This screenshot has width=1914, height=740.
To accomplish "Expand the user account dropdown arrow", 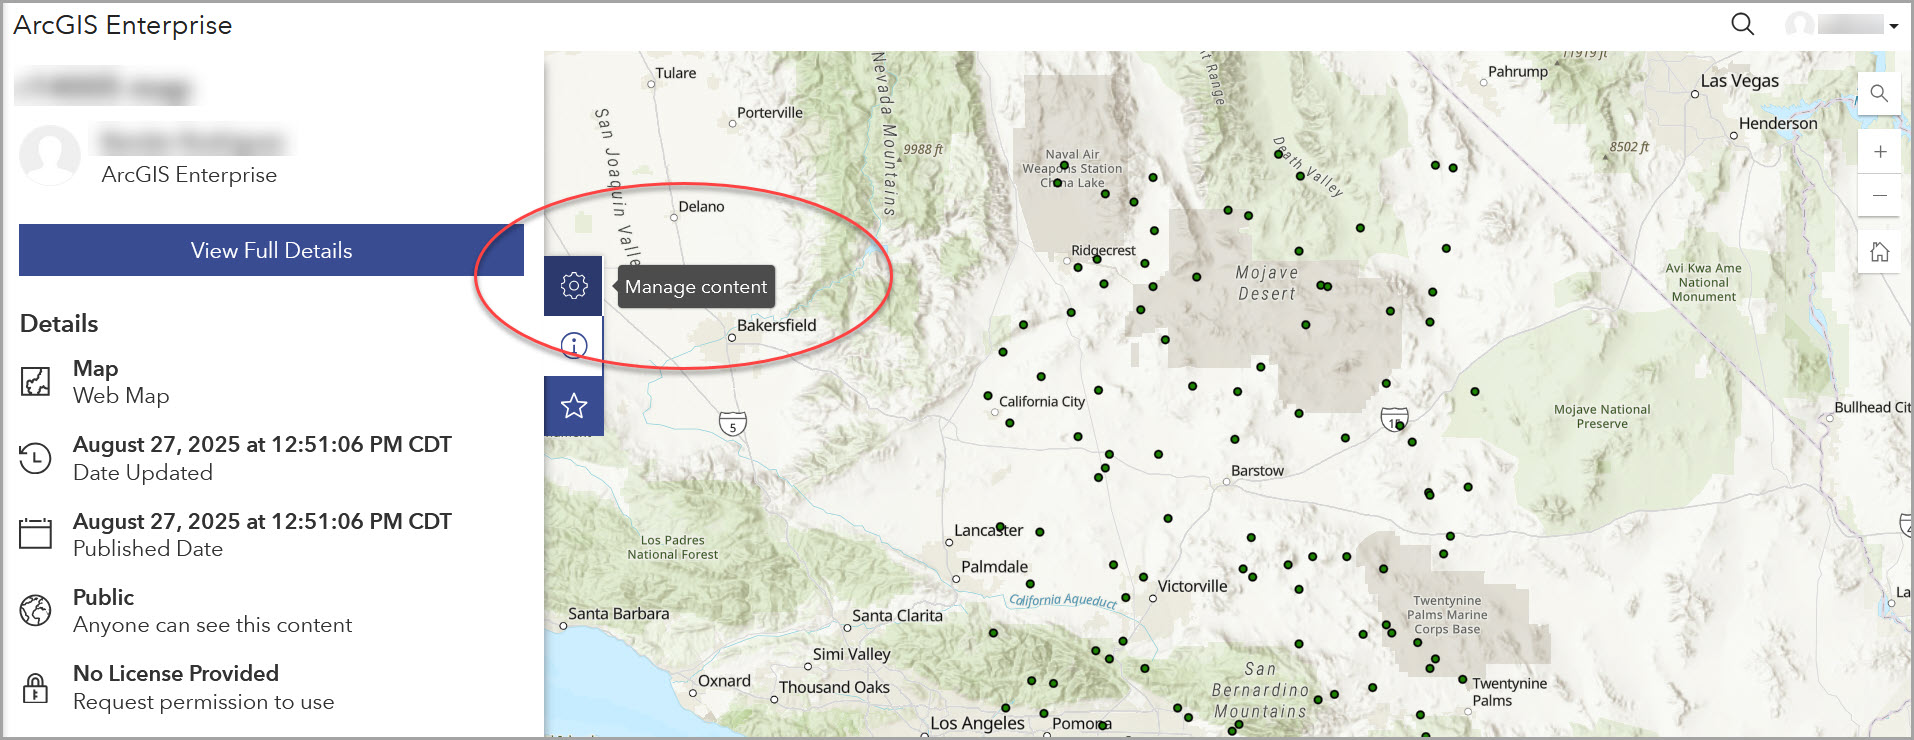I will click(1894, 26).
